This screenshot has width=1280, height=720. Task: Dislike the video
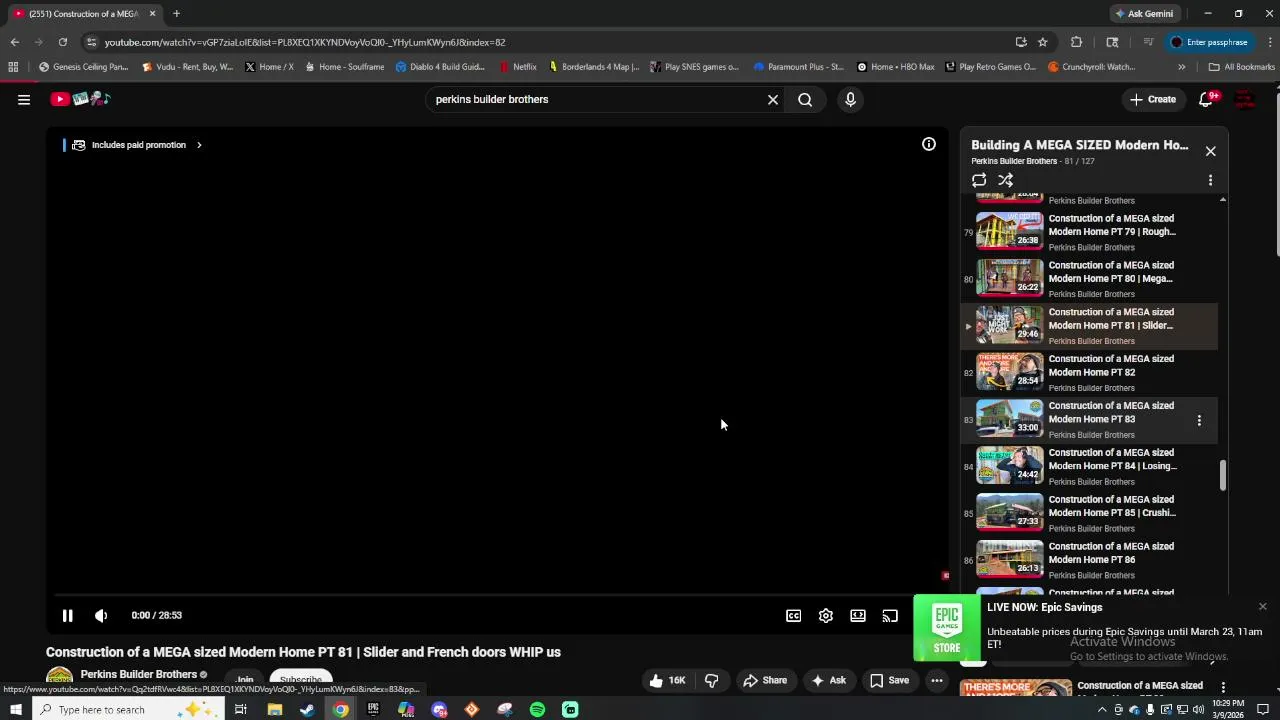[x=712, y=680]
